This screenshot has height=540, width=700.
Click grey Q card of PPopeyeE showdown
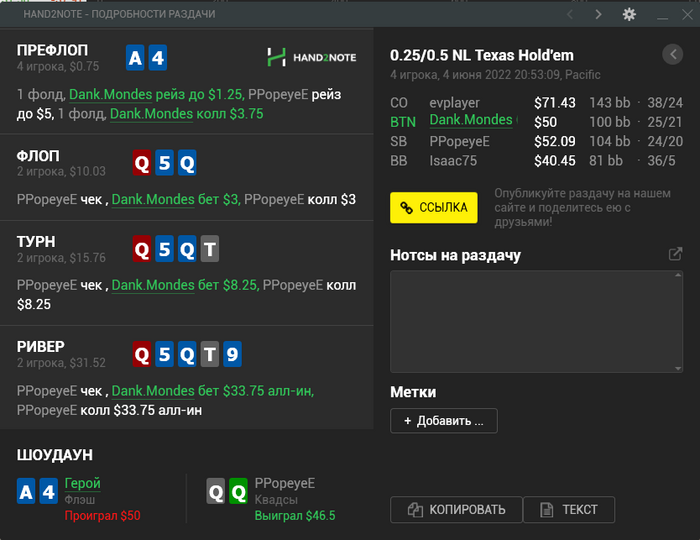216,491
